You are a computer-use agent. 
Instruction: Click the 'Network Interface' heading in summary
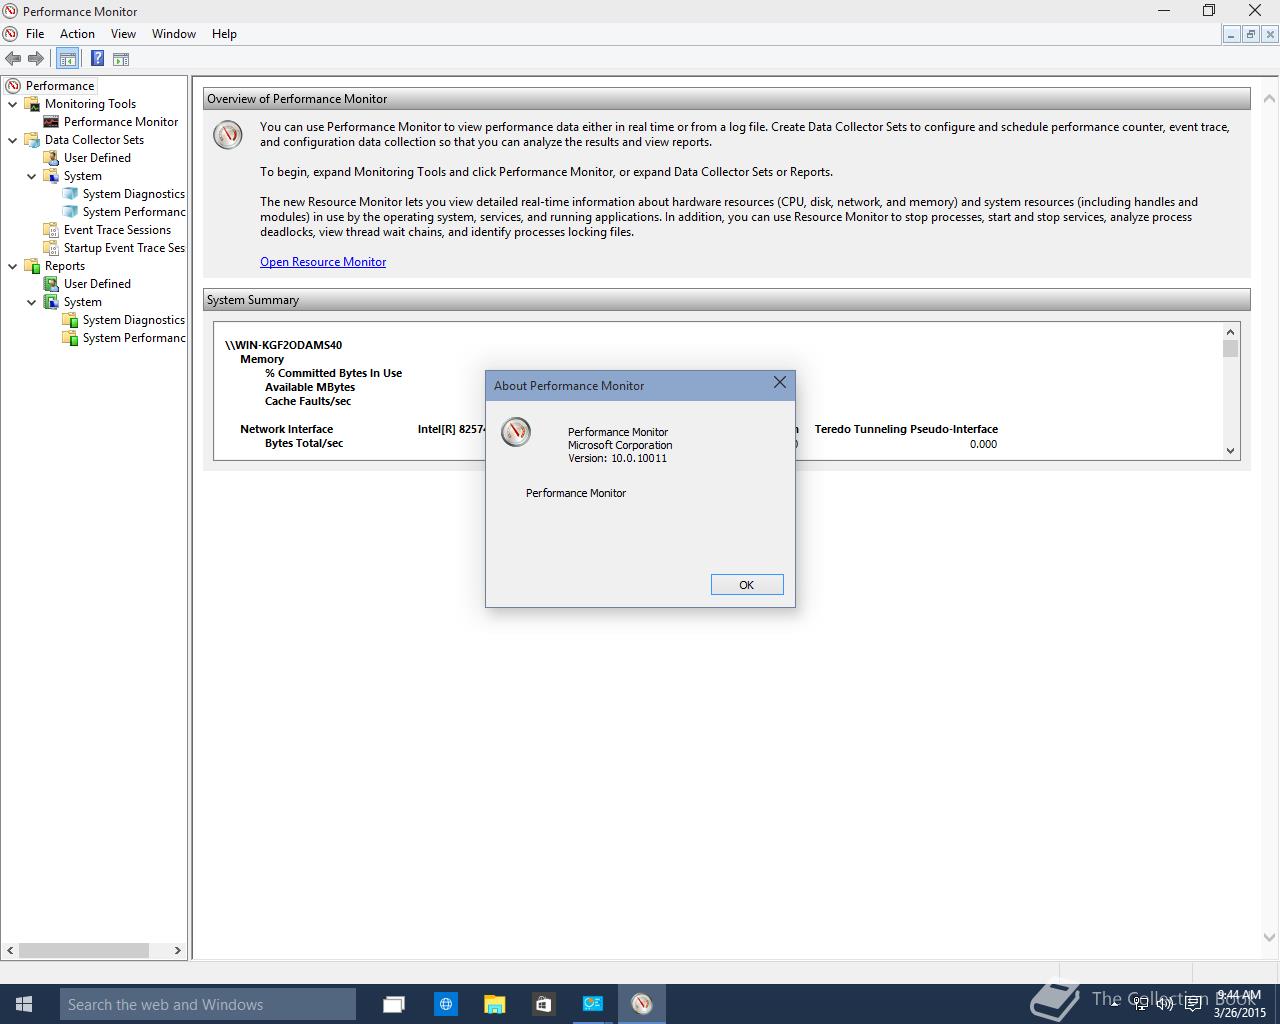(x=286, y=429)
